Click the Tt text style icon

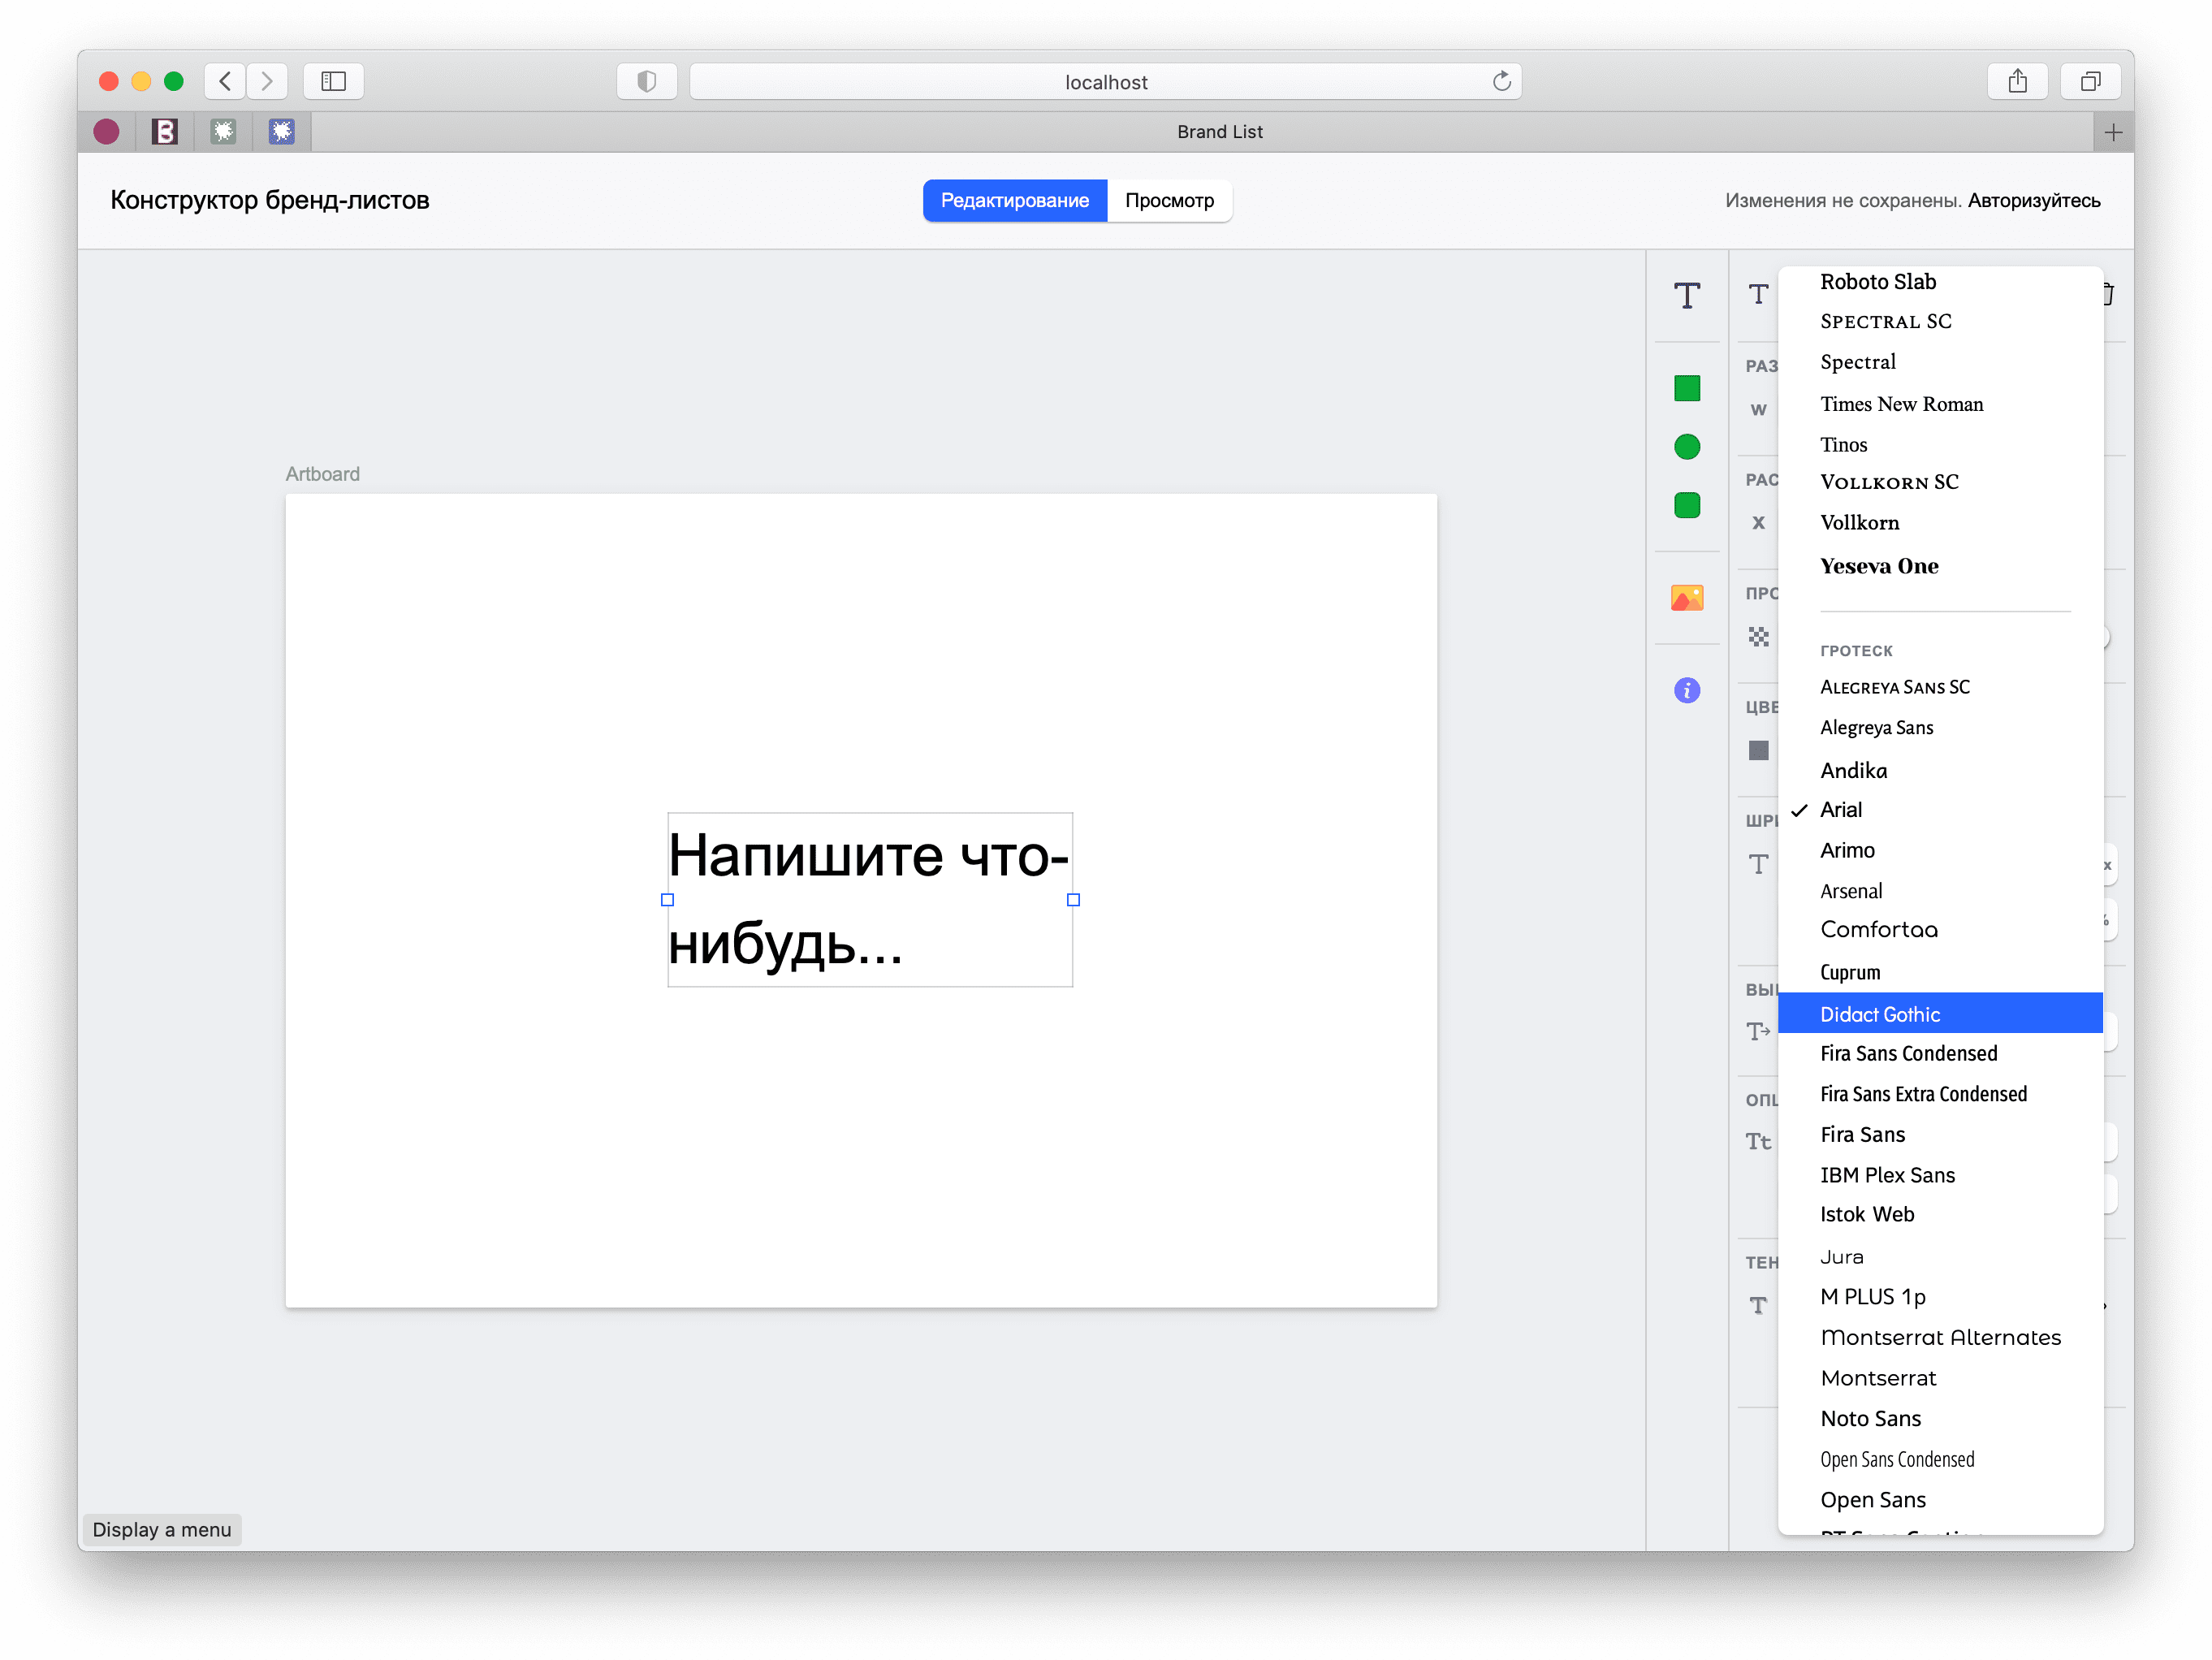[x=1759, y=1141]
